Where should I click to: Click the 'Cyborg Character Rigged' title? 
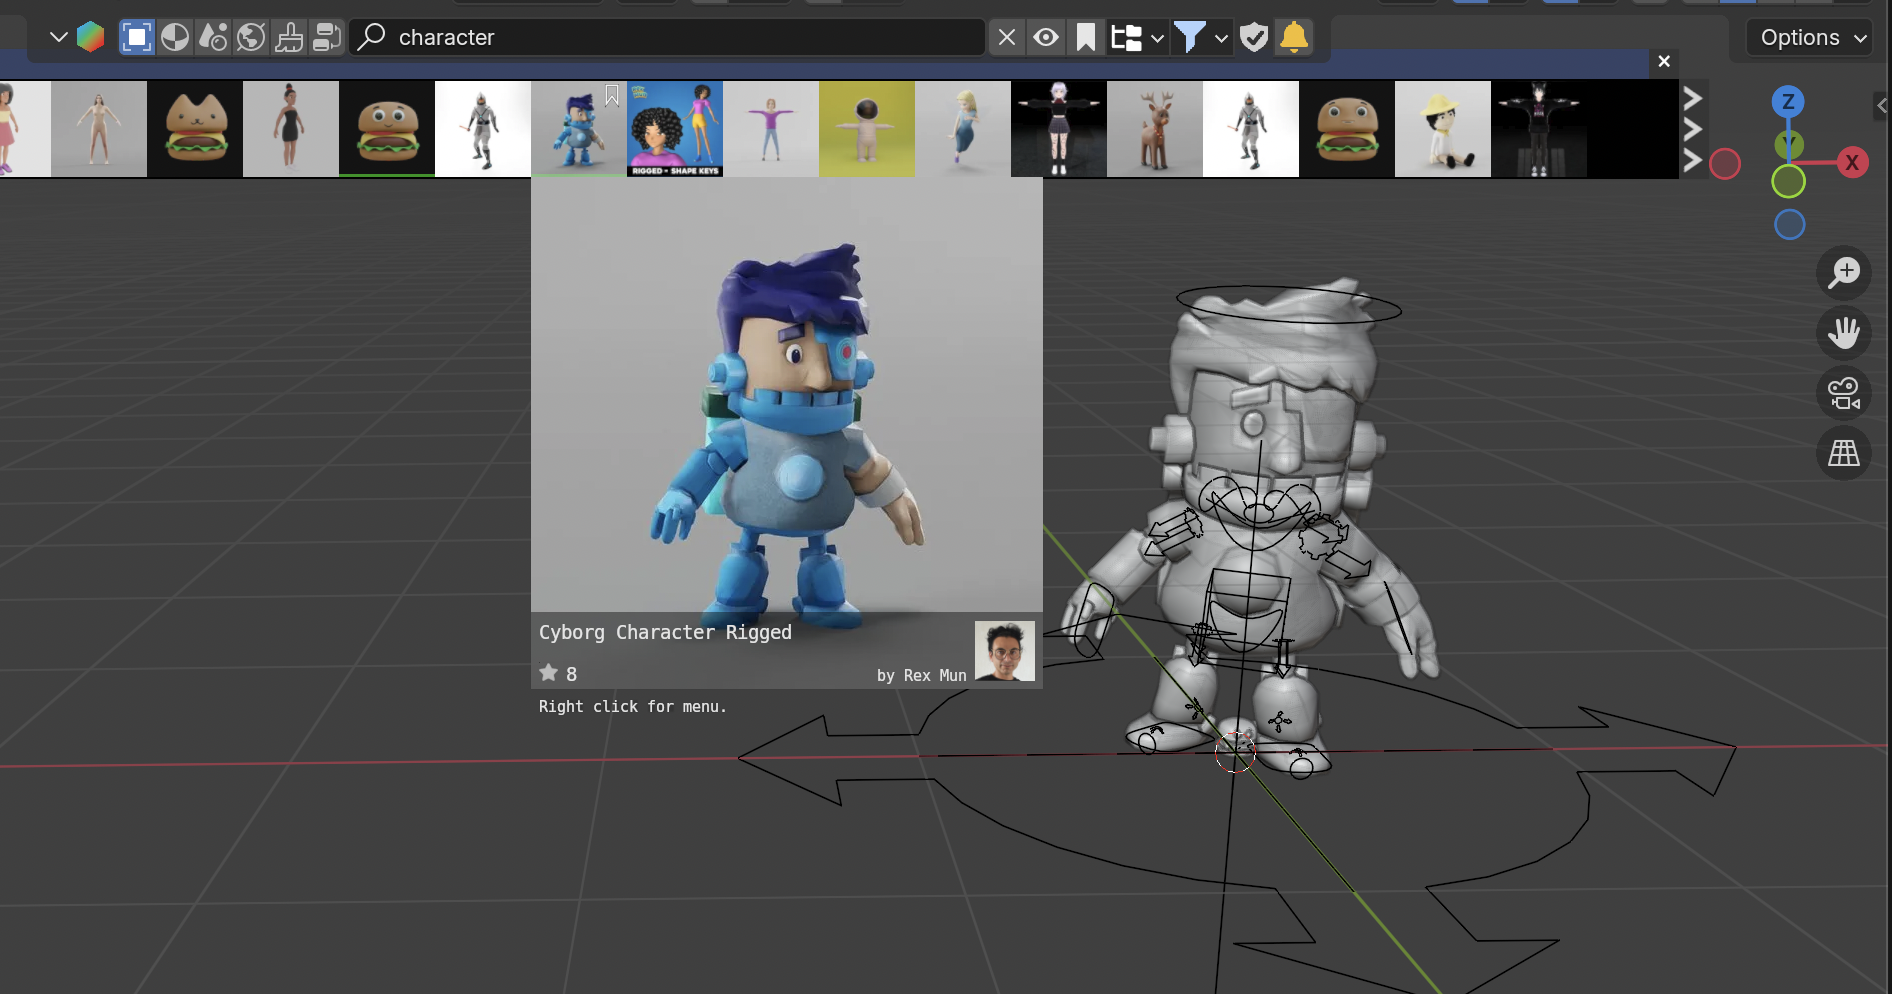(x=665, y=633)
